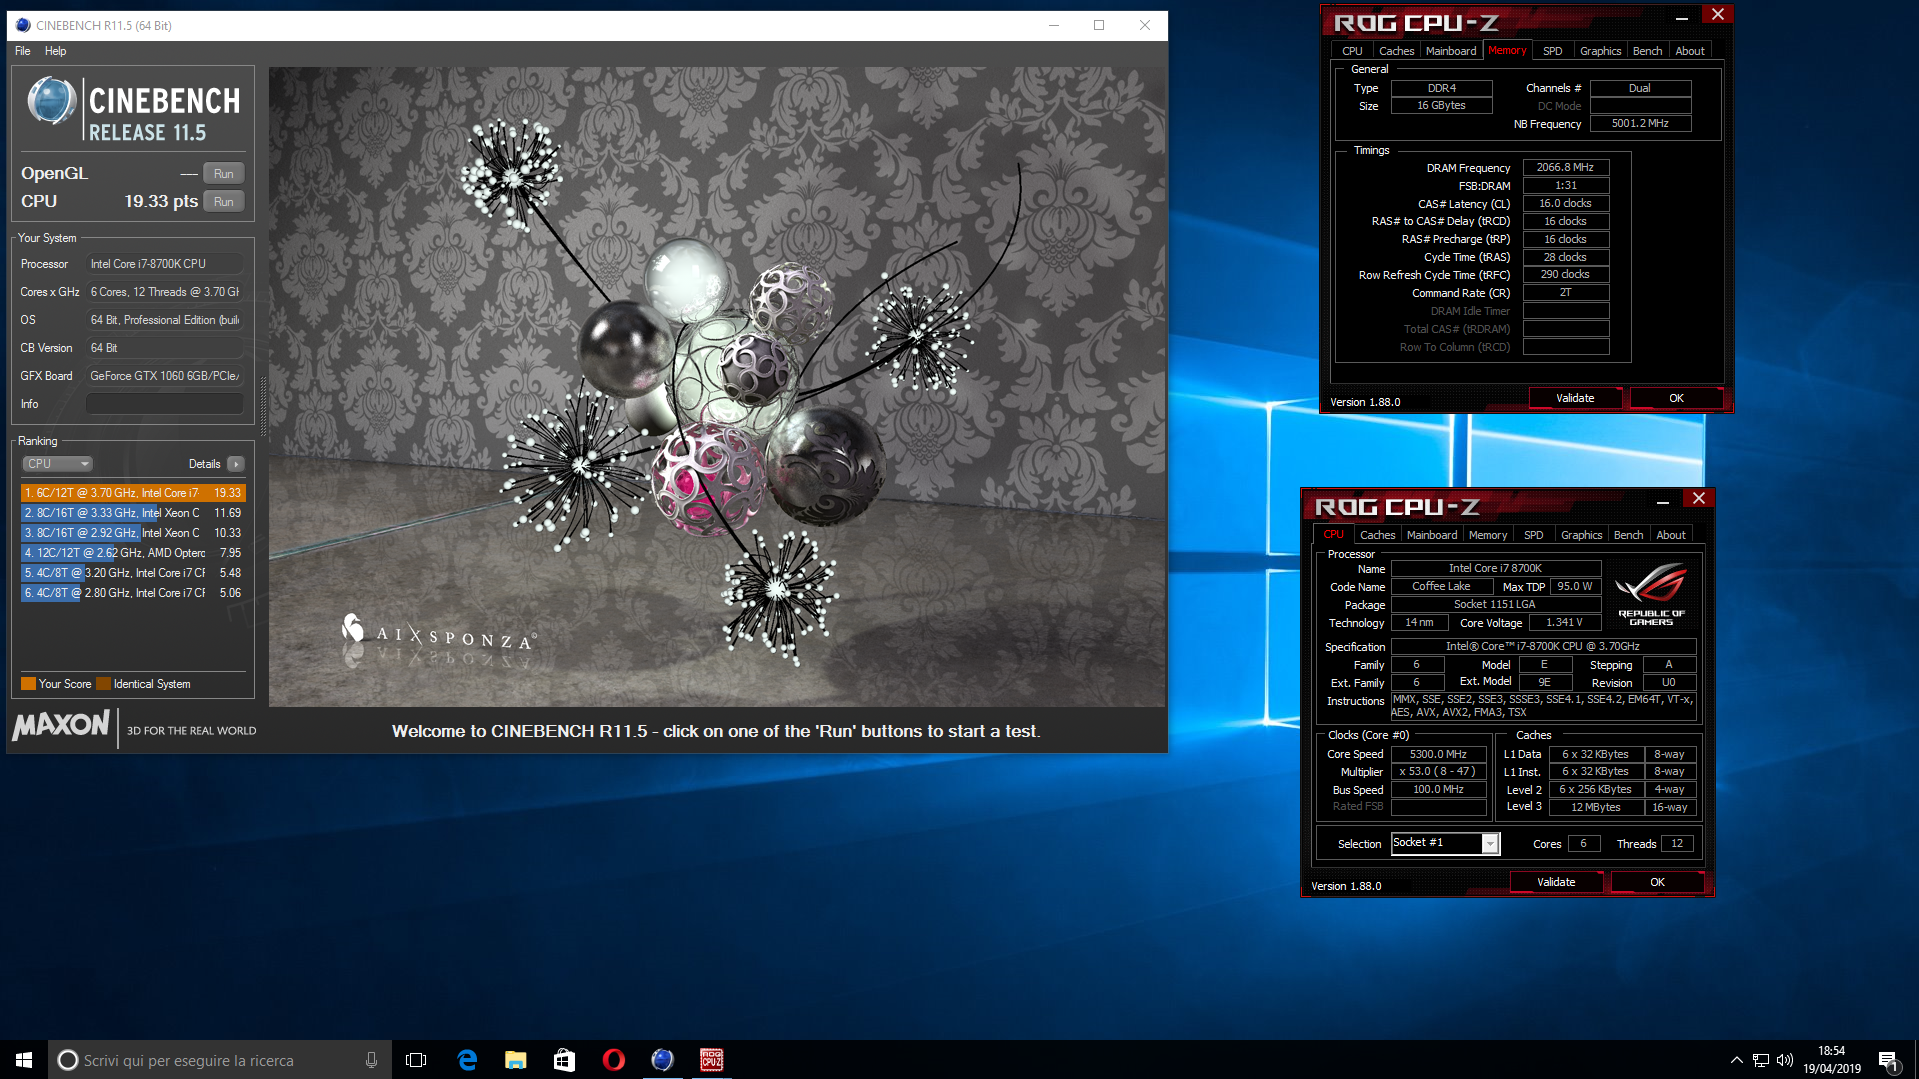Switch to CPU tab in upper CPU-Z window
1919x1079 pixels.
pos(1352,51)
